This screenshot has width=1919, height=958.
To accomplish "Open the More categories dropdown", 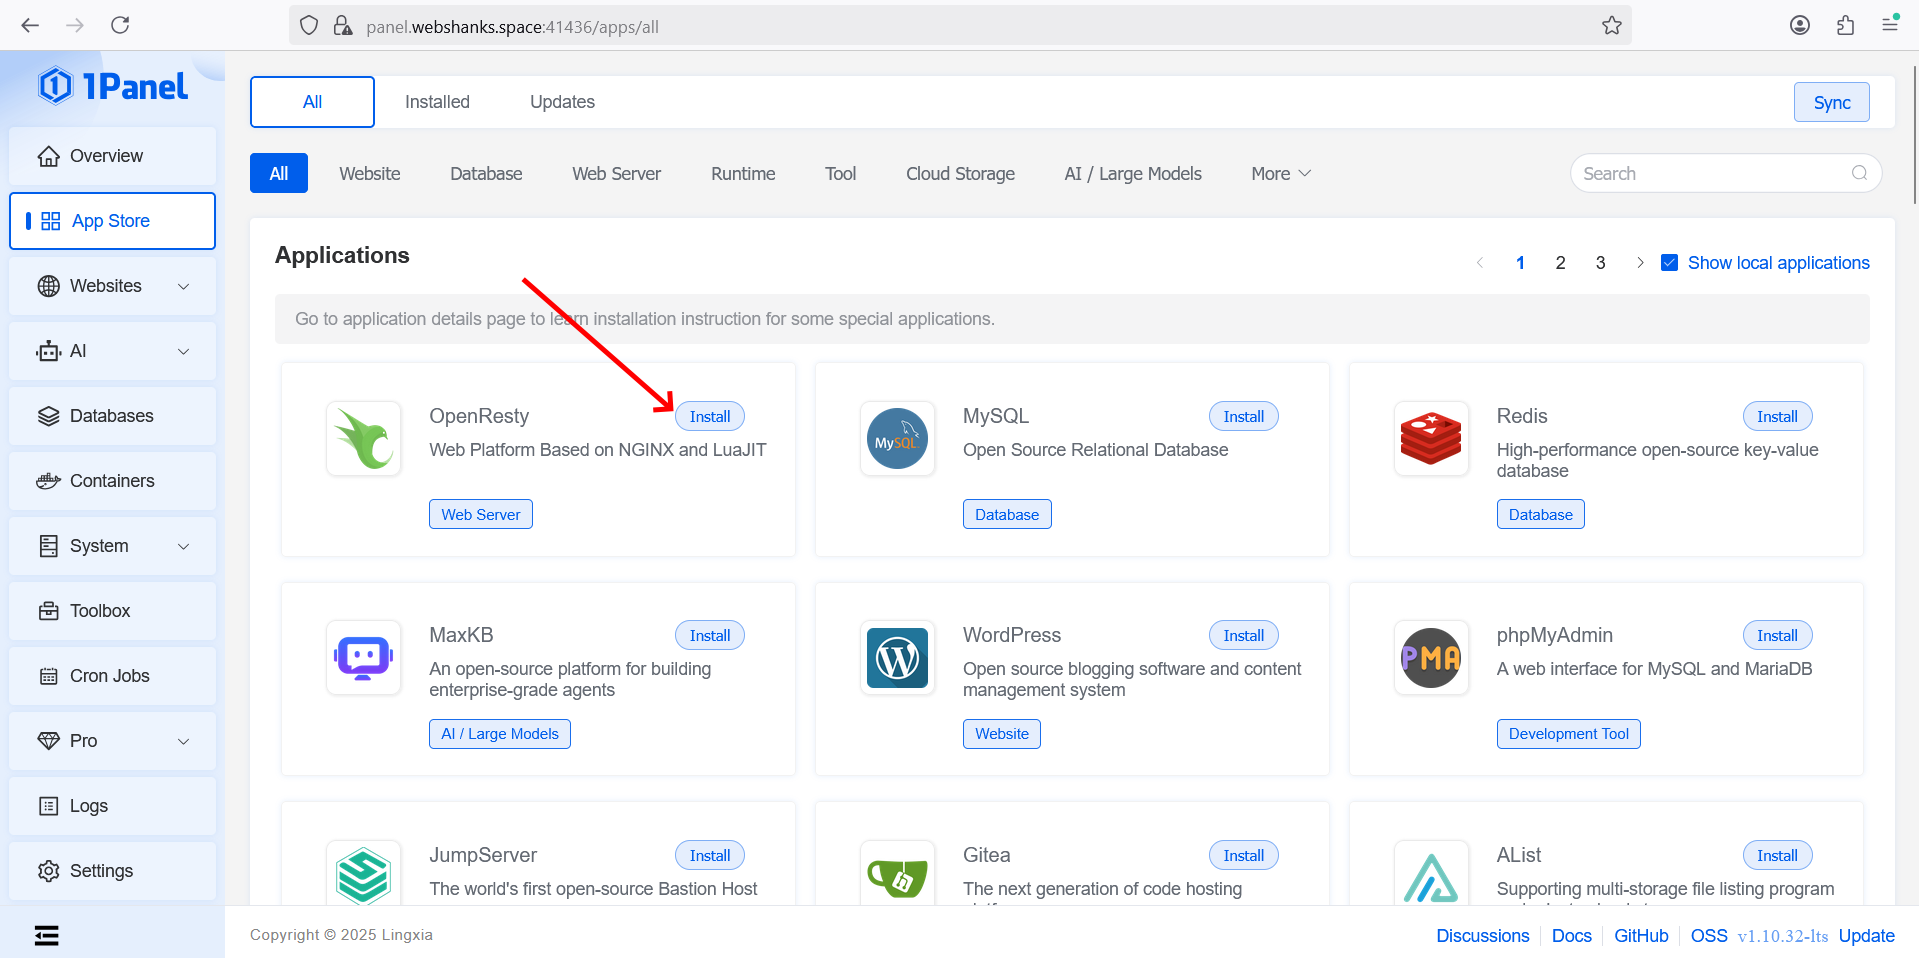I will (1281, 174).
